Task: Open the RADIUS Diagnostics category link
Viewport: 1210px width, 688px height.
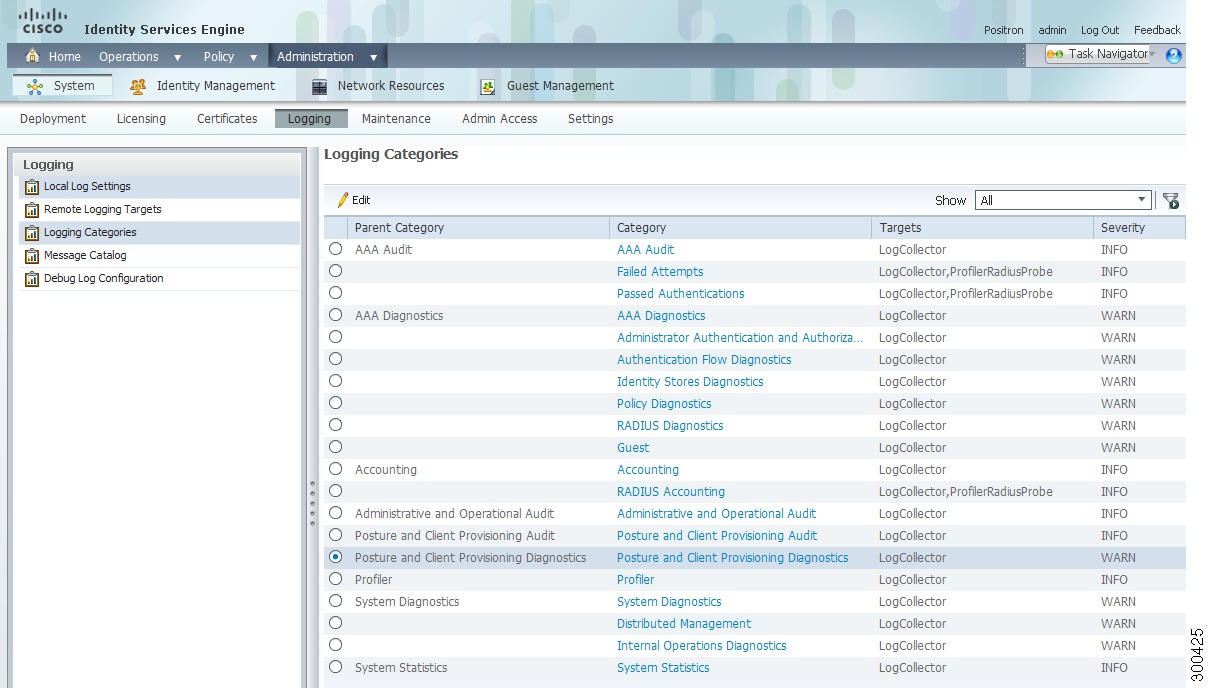Action: [x=670, y=426]
